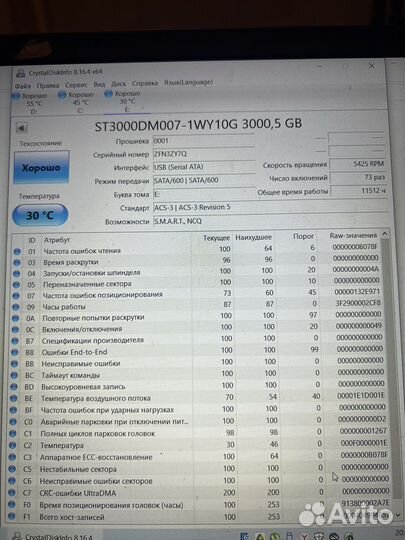Click status dot for C2 Температура
Image resolution: width=405 pixels, height=540 pixels.
12,445
